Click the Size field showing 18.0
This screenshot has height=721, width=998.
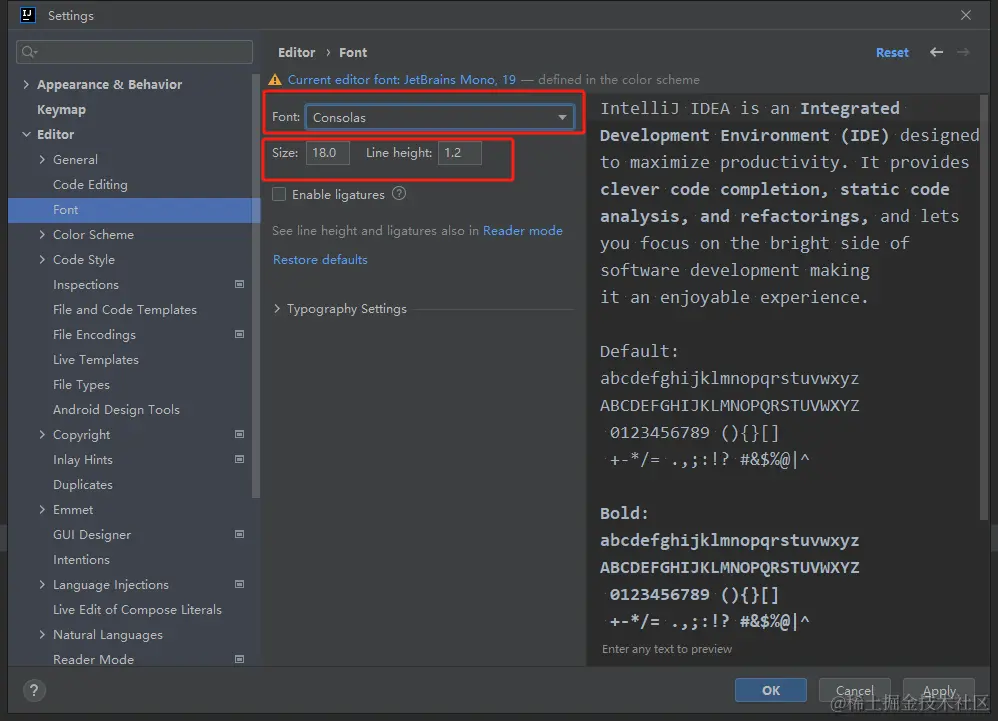point(328,153)
